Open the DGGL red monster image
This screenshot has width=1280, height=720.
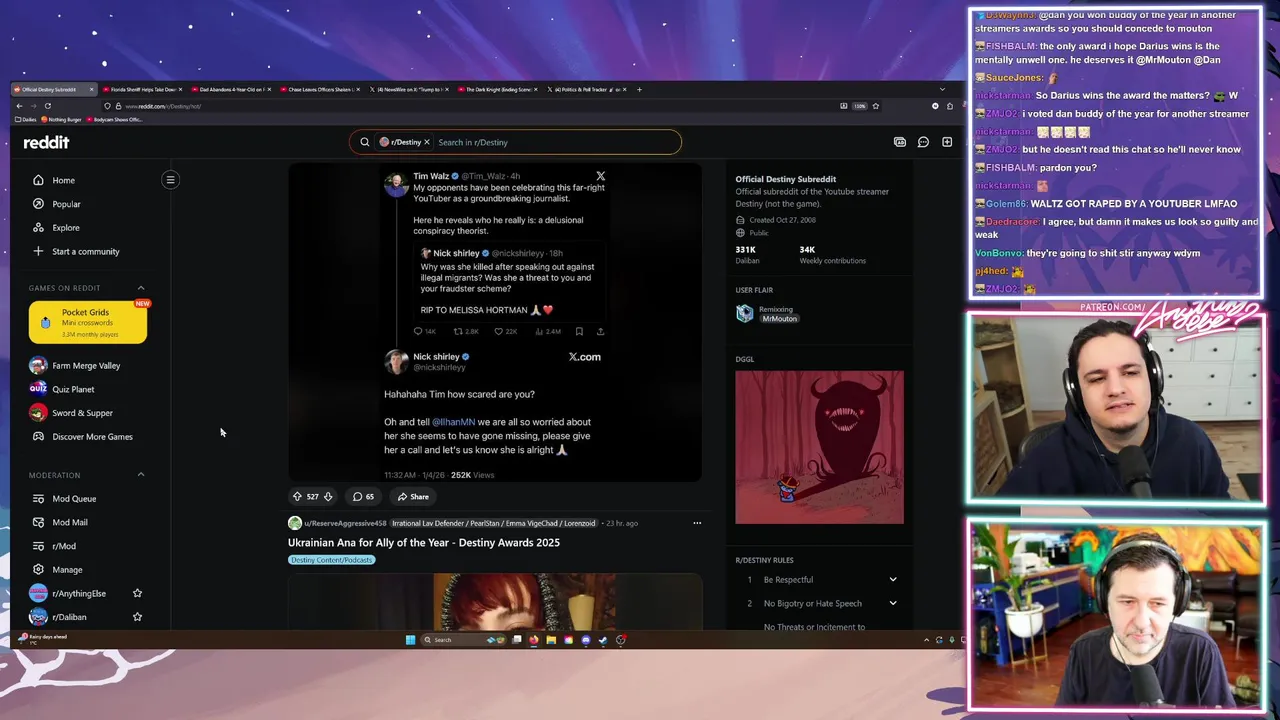pos(819,447)
